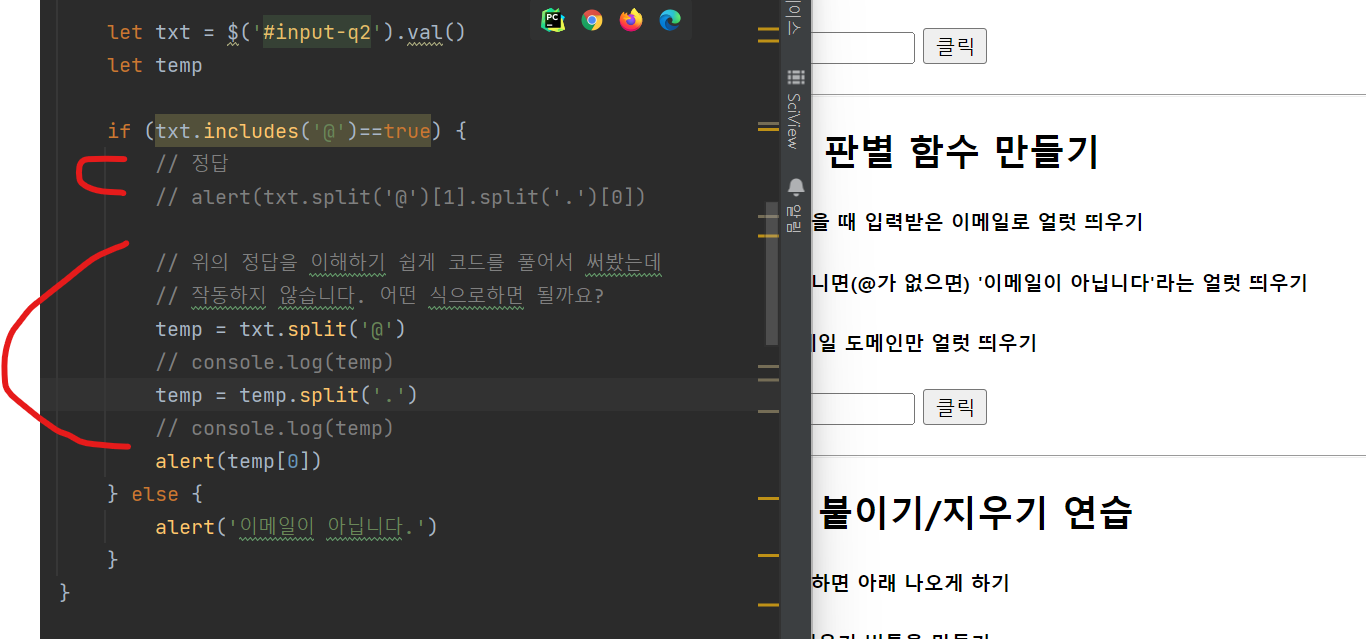Click the upper 클릭 button on the web page
The width and height of the screenshot is (1366, 639).
point(955,47)
